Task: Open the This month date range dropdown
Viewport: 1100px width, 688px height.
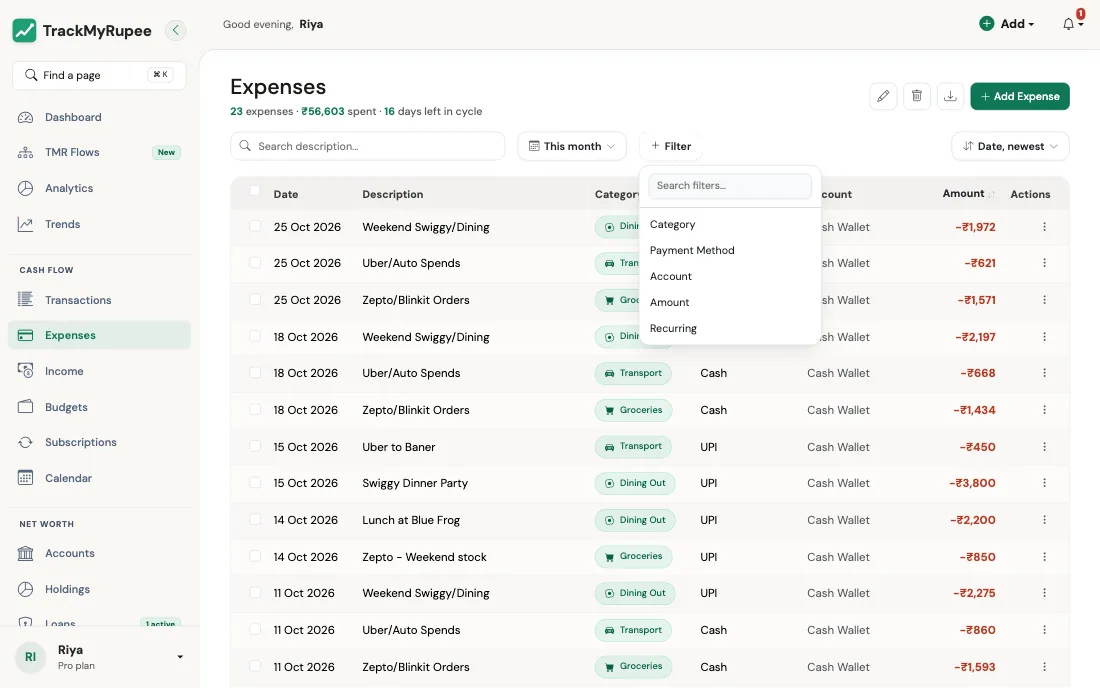Action: [x=572, y=146]
